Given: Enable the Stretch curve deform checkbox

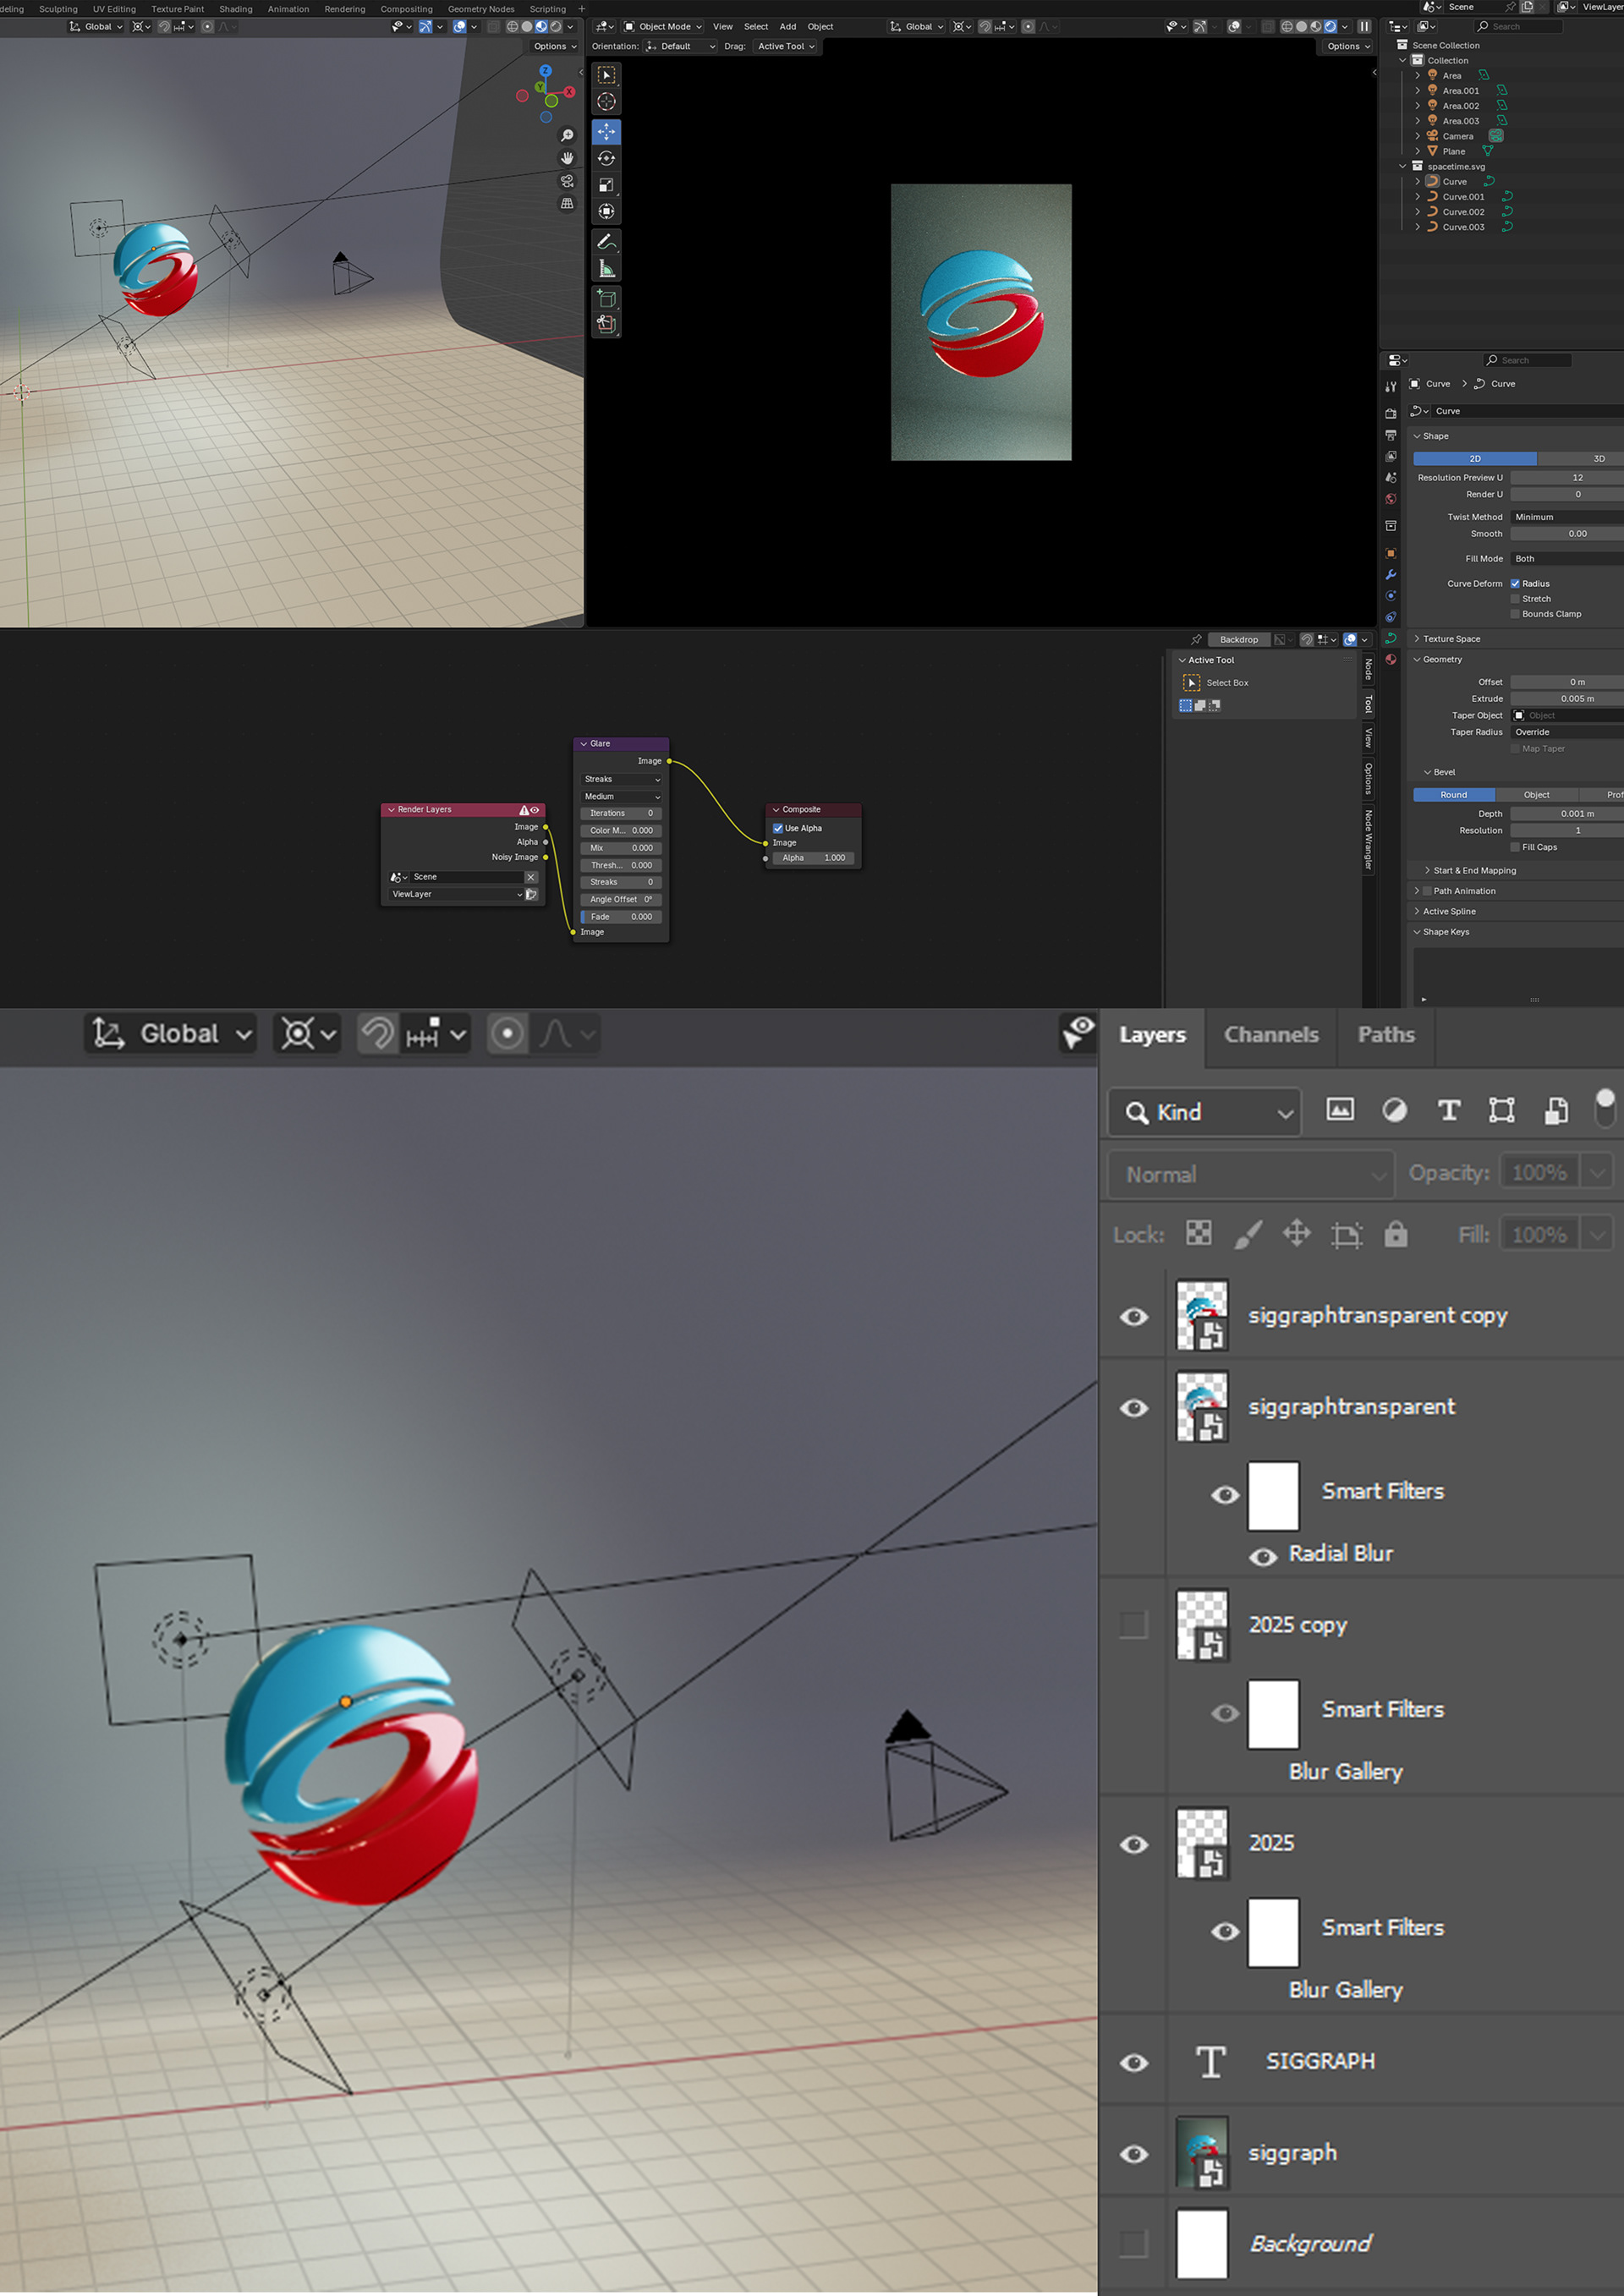Looking at the screenshot, I should click(1515, 599).
